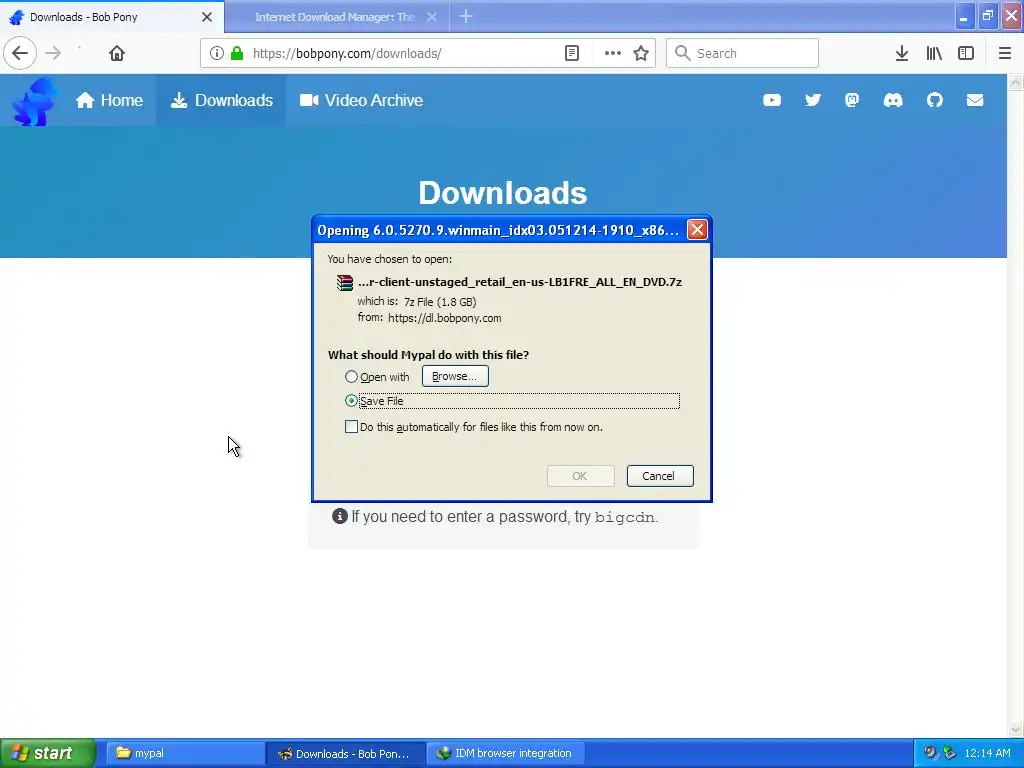Viewport: 1024px width, 768px height.
Task: Switch to Downloads - Bob Pony tab
Action: point(112,17)
